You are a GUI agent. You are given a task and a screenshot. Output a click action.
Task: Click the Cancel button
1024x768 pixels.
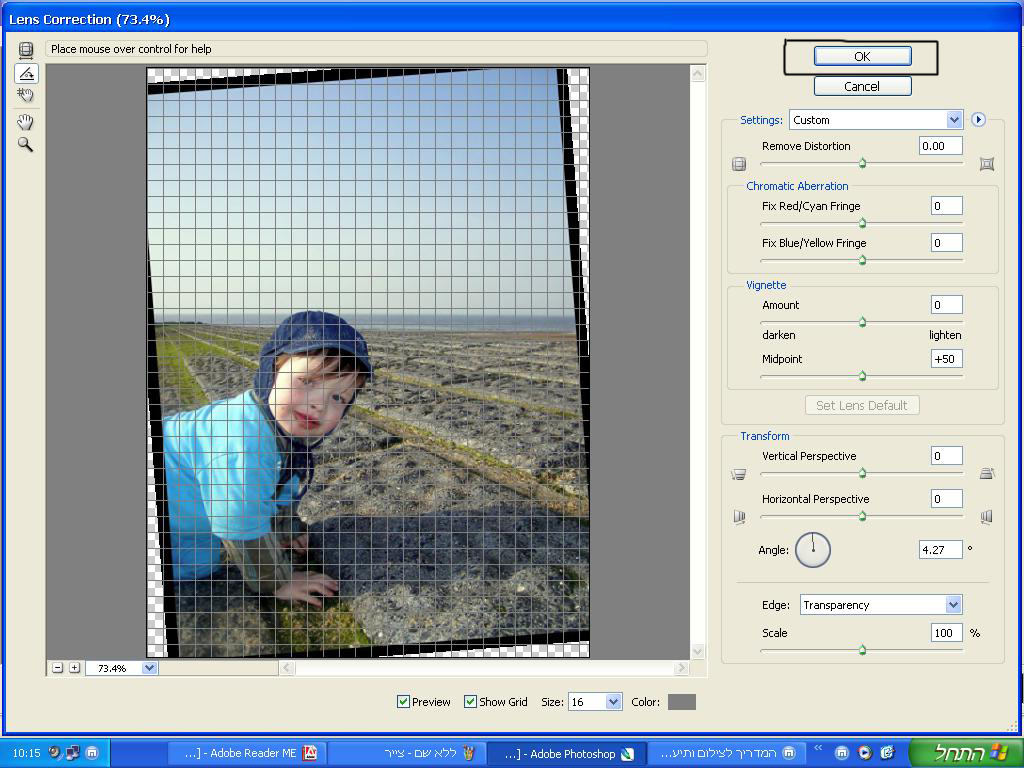click(x=862, y=86)
